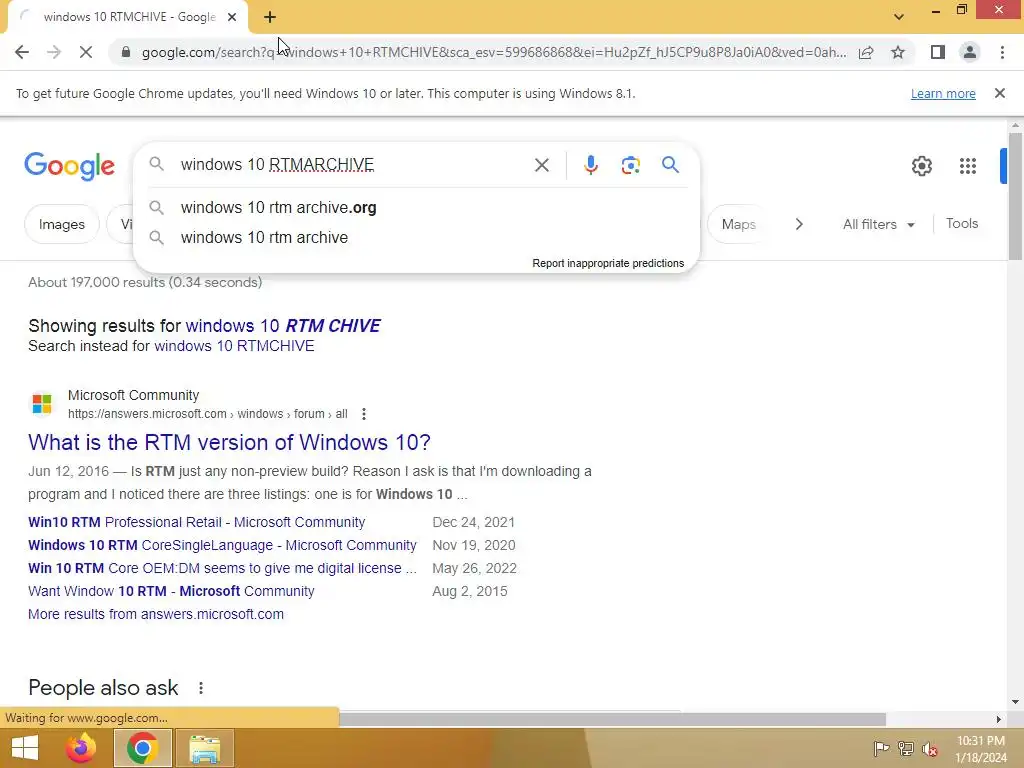Open corrected search windows 10 RTM CHIVE
This screenshot has height=768, width=1024.
[x=283, y=326]
